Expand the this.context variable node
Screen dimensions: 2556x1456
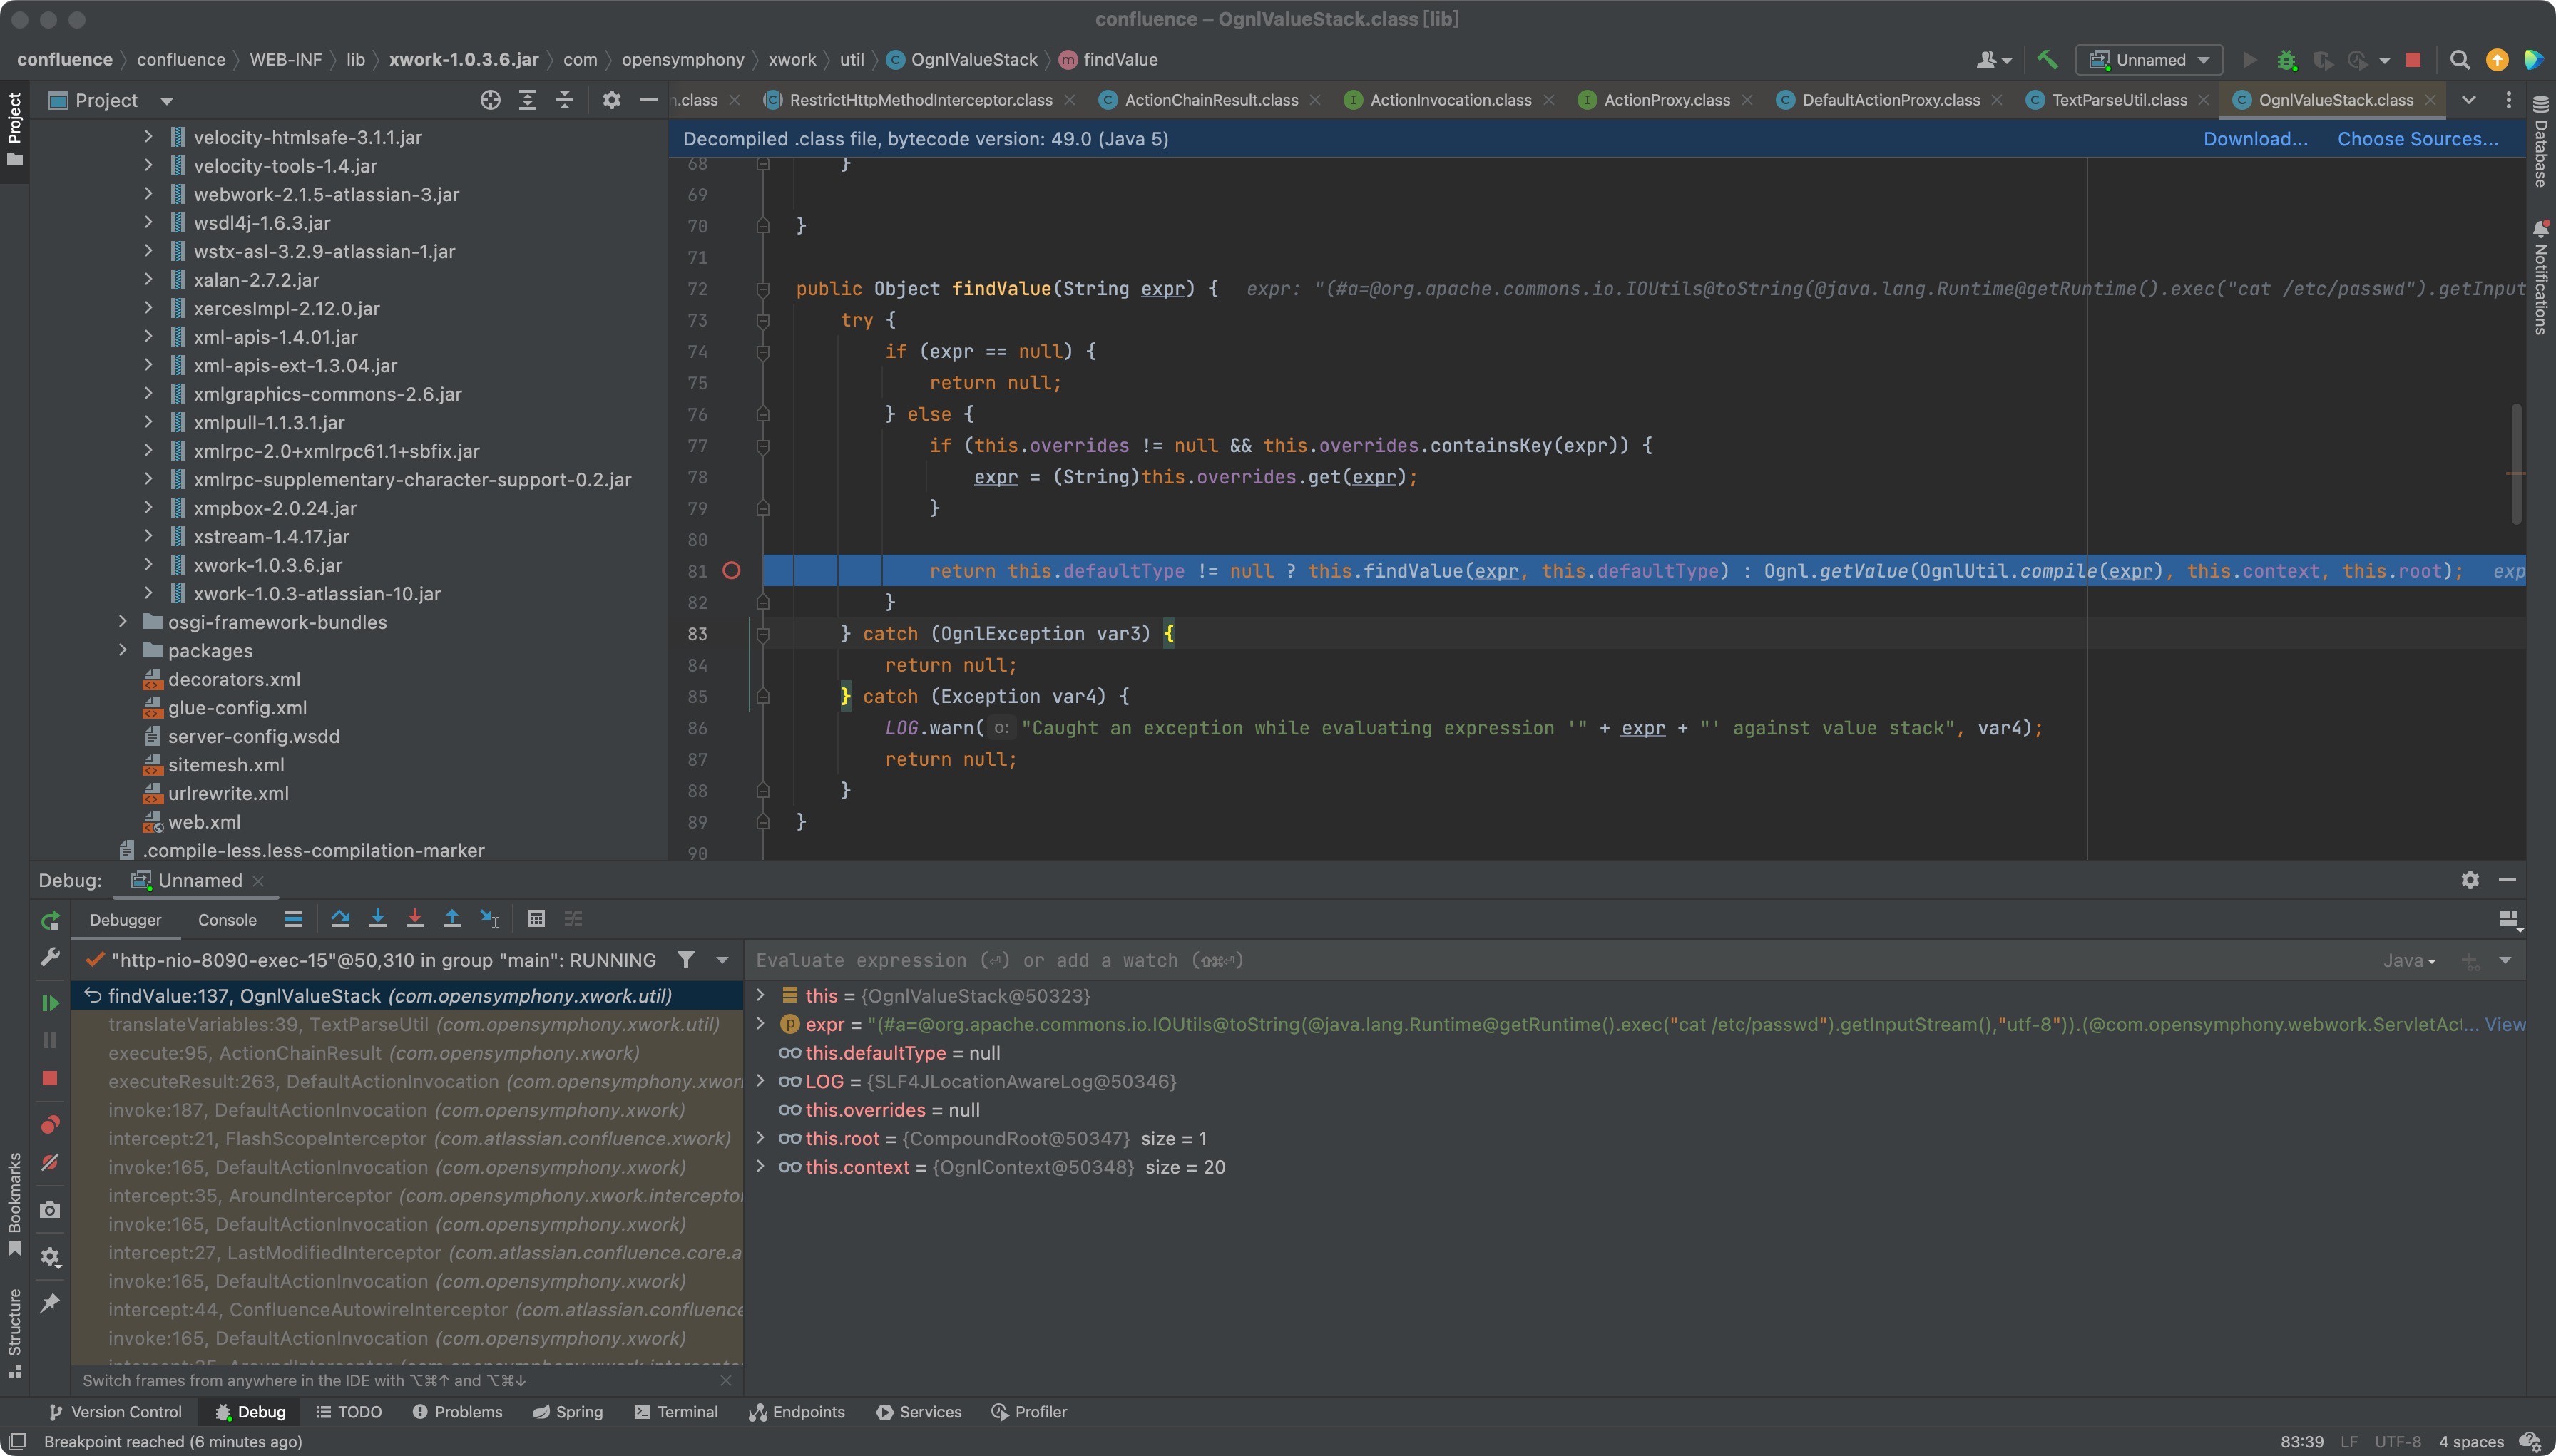[x=760, y=1167]
